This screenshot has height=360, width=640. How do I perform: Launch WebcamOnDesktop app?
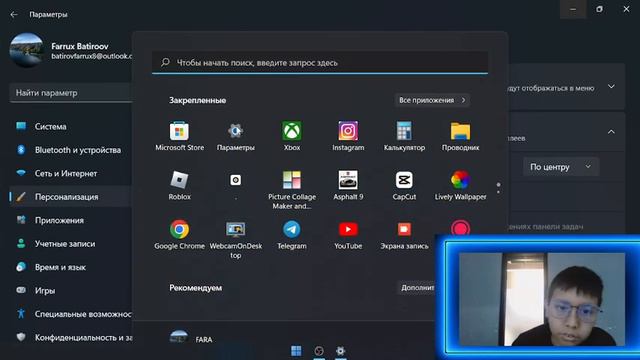[x=236, y=240]
